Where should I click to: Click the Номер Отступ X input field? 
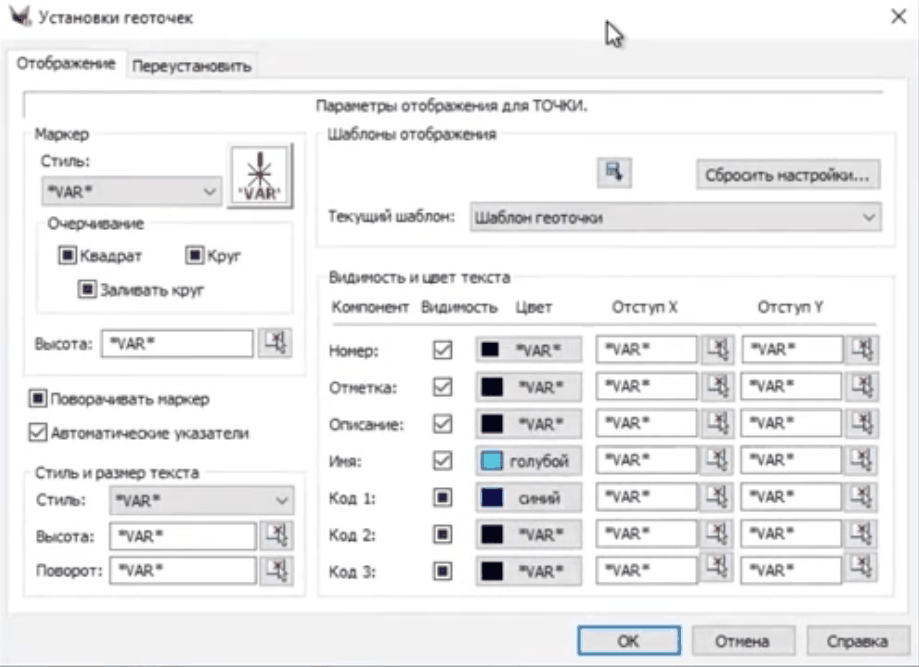click(646, 350)
